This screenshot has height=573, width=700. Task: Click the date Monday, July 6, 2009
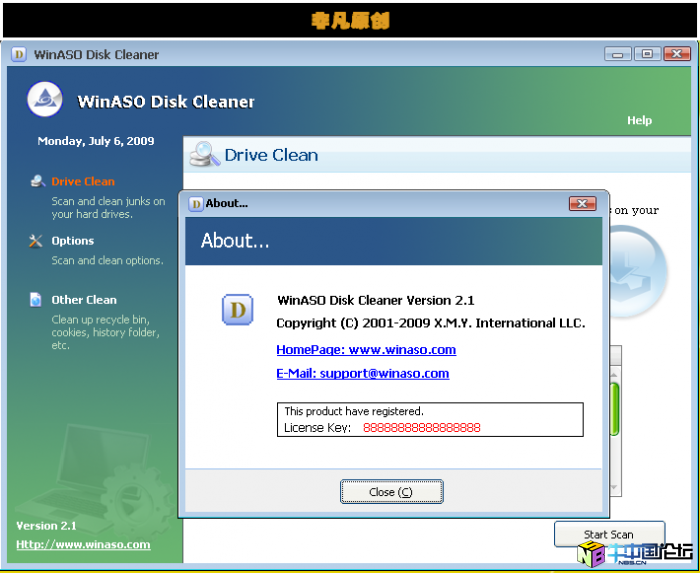[x=96, y=141]
